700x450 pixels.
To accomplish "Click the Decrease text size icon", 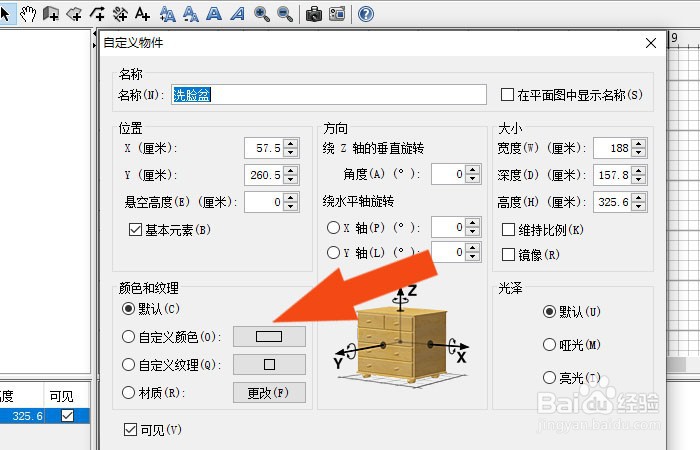I will pyautogui.click(x=191, y=14).
